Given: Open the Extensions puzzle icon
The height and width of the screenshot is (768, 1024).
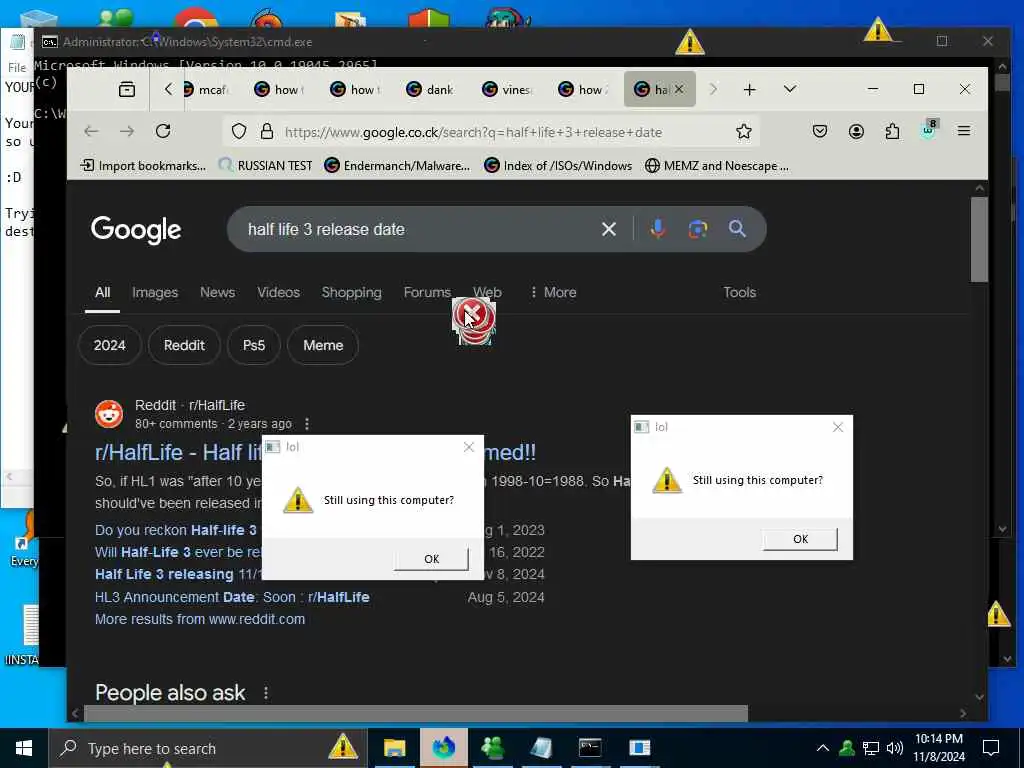Looking at the screenshot, I should [x=892, y=131].
